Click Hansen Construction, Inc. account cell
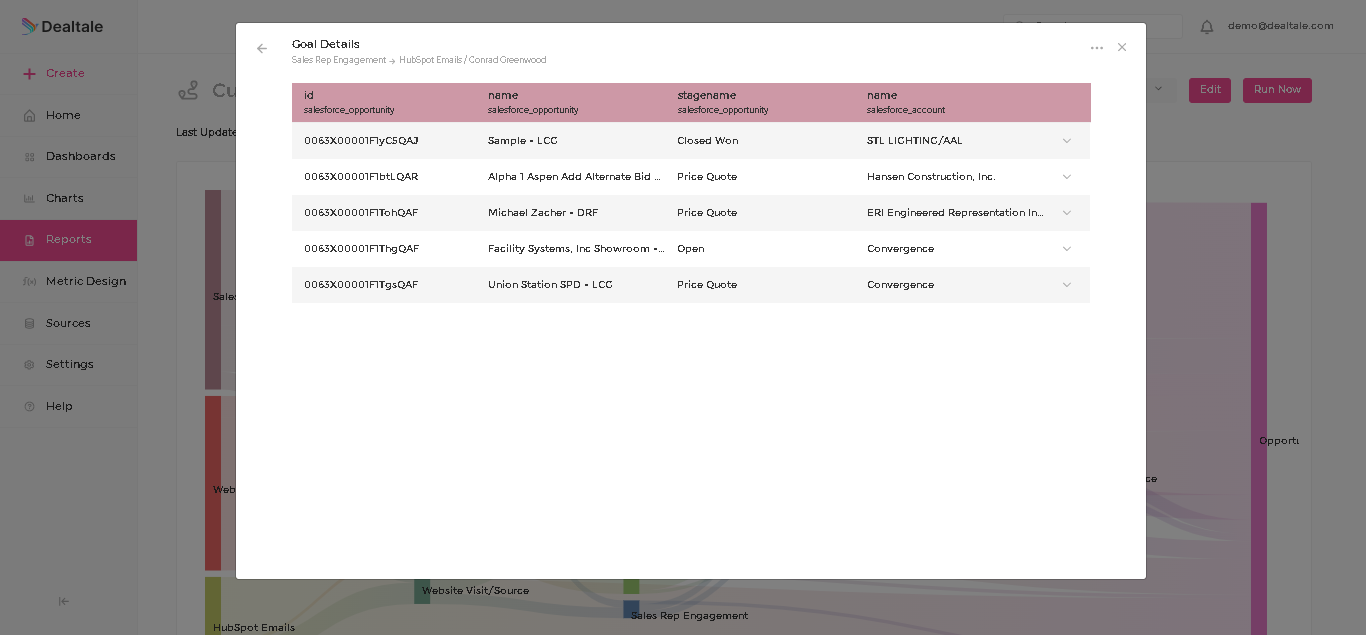The image size is (1366, 635). pos(931,177)
